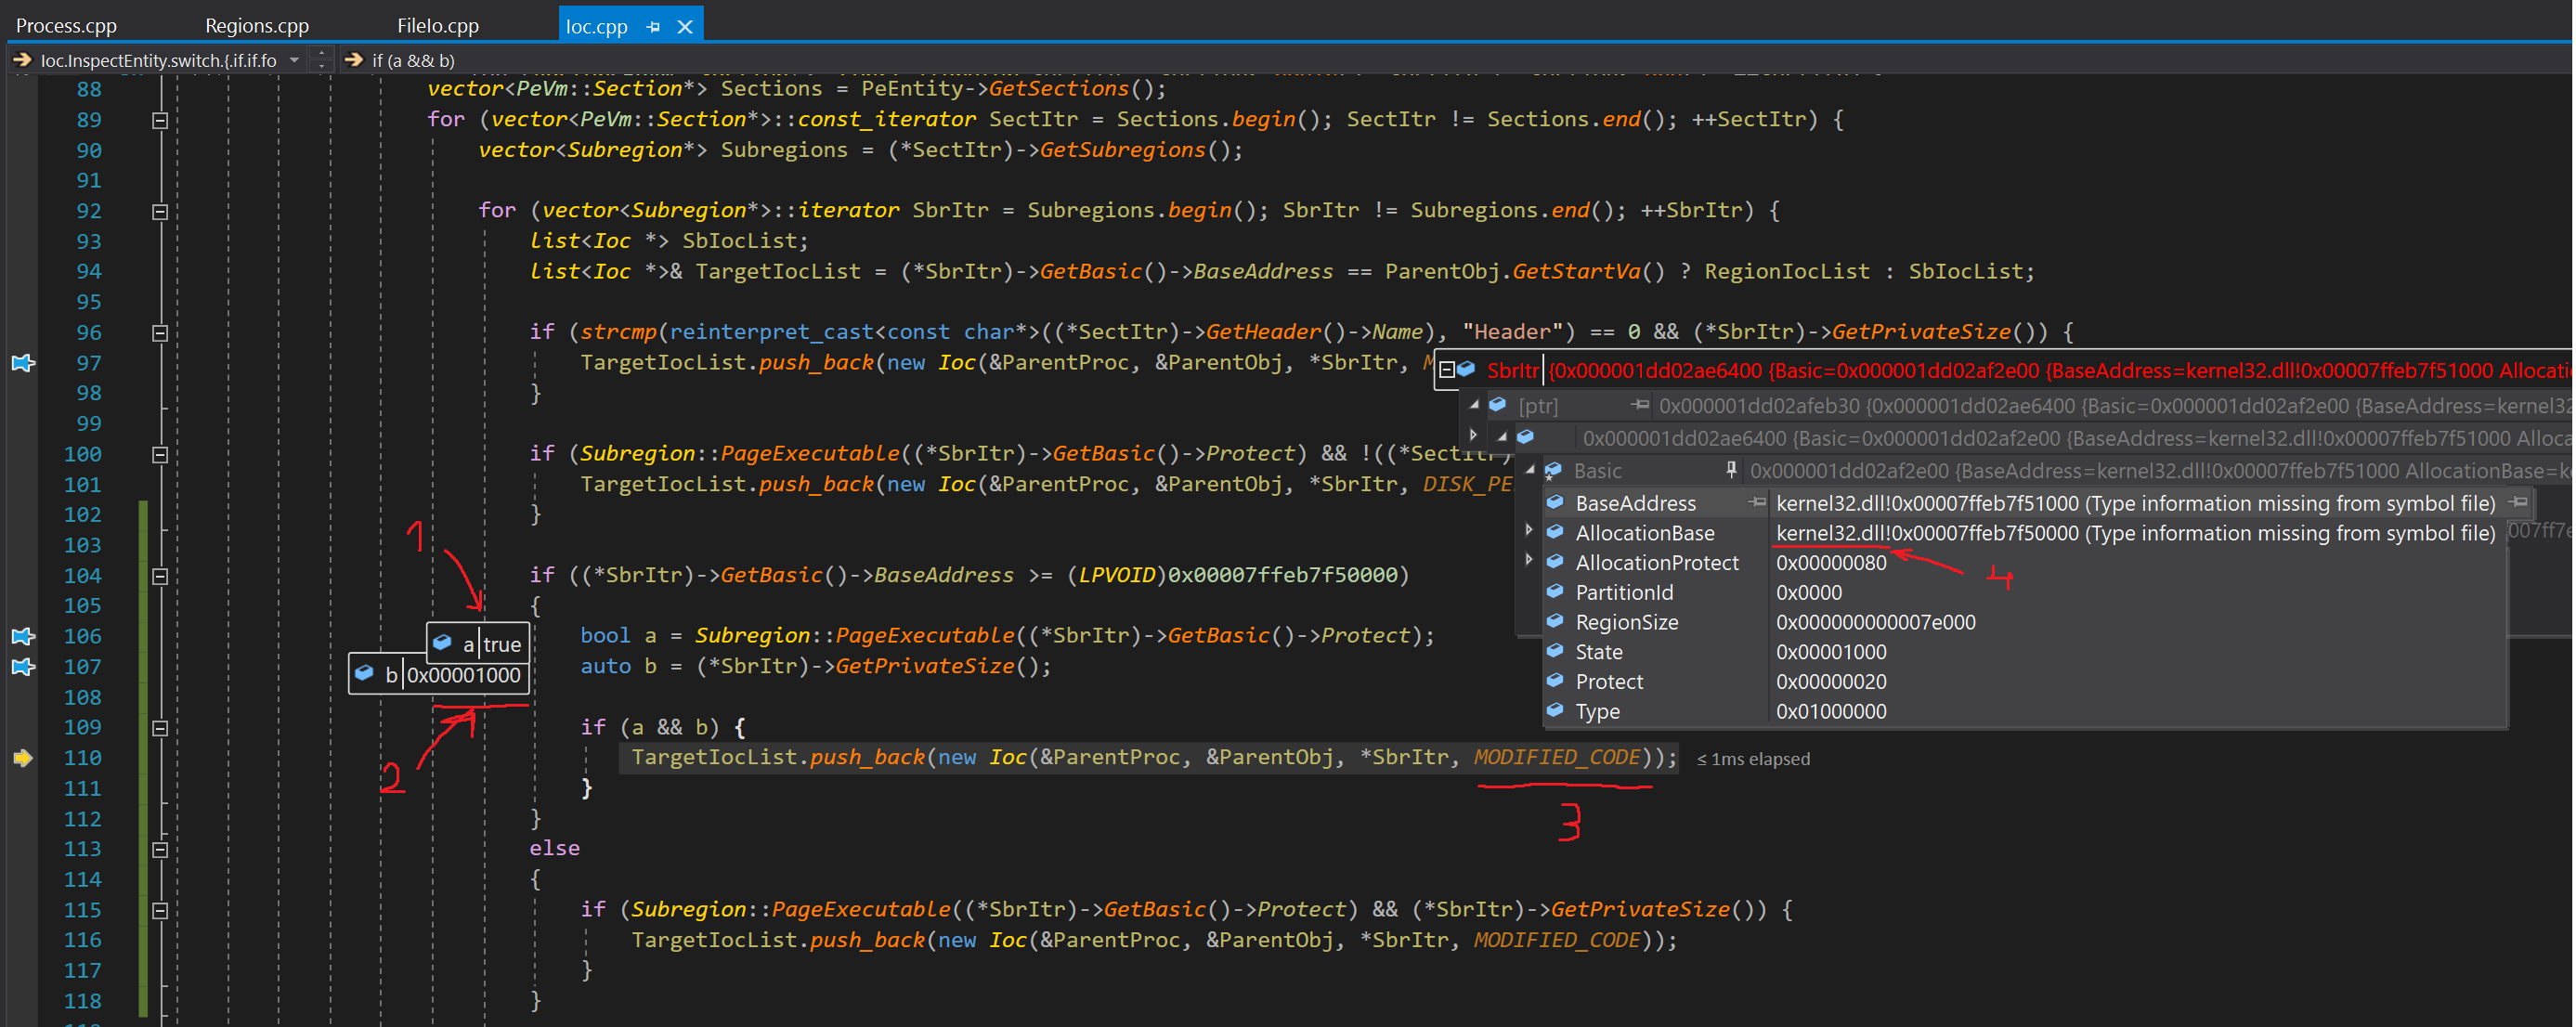Expand the AllocationBase datatip member

click(x=1528, y=531)
